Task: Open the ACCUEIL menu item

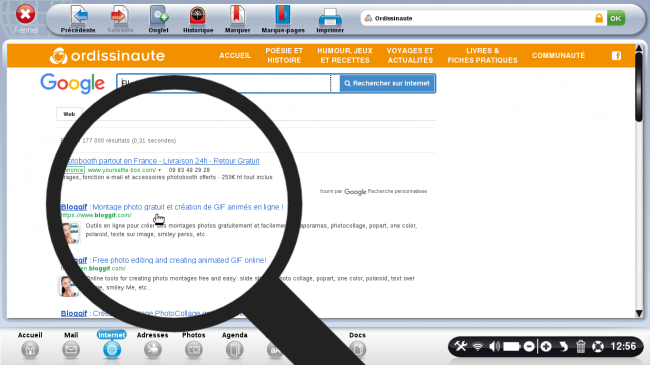Action: point(235,56)
